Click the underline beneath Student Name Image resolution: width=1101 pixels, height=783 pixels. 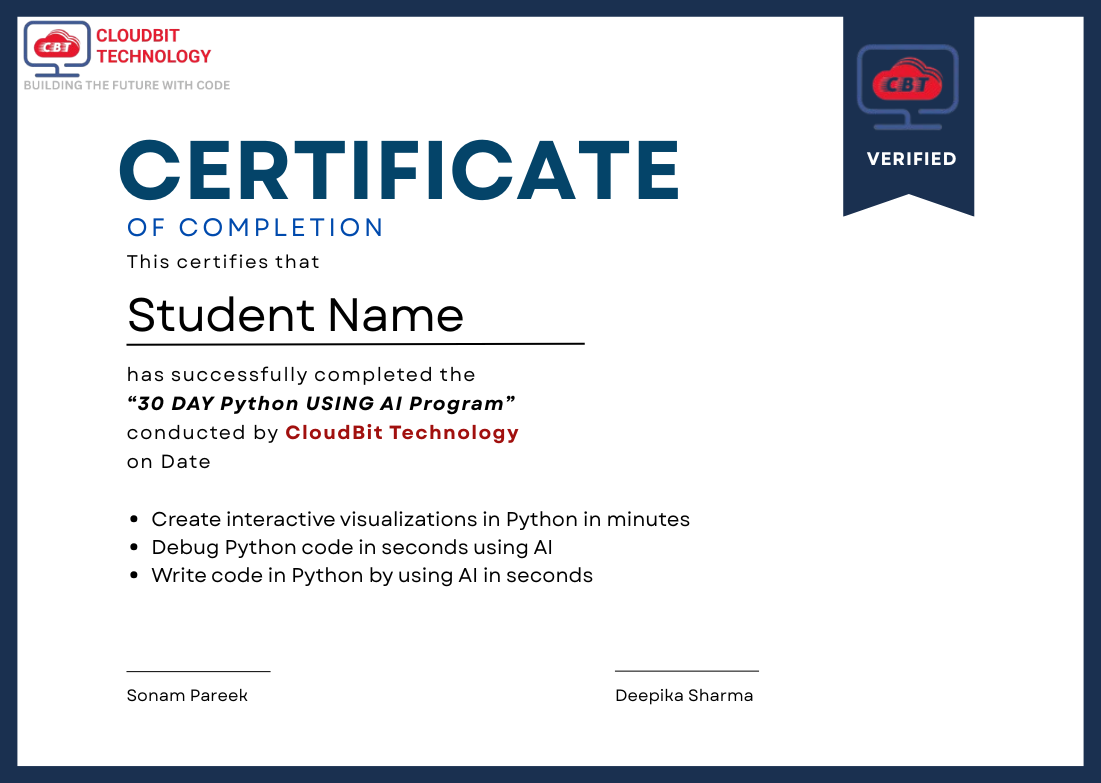[x=355, y=344]
